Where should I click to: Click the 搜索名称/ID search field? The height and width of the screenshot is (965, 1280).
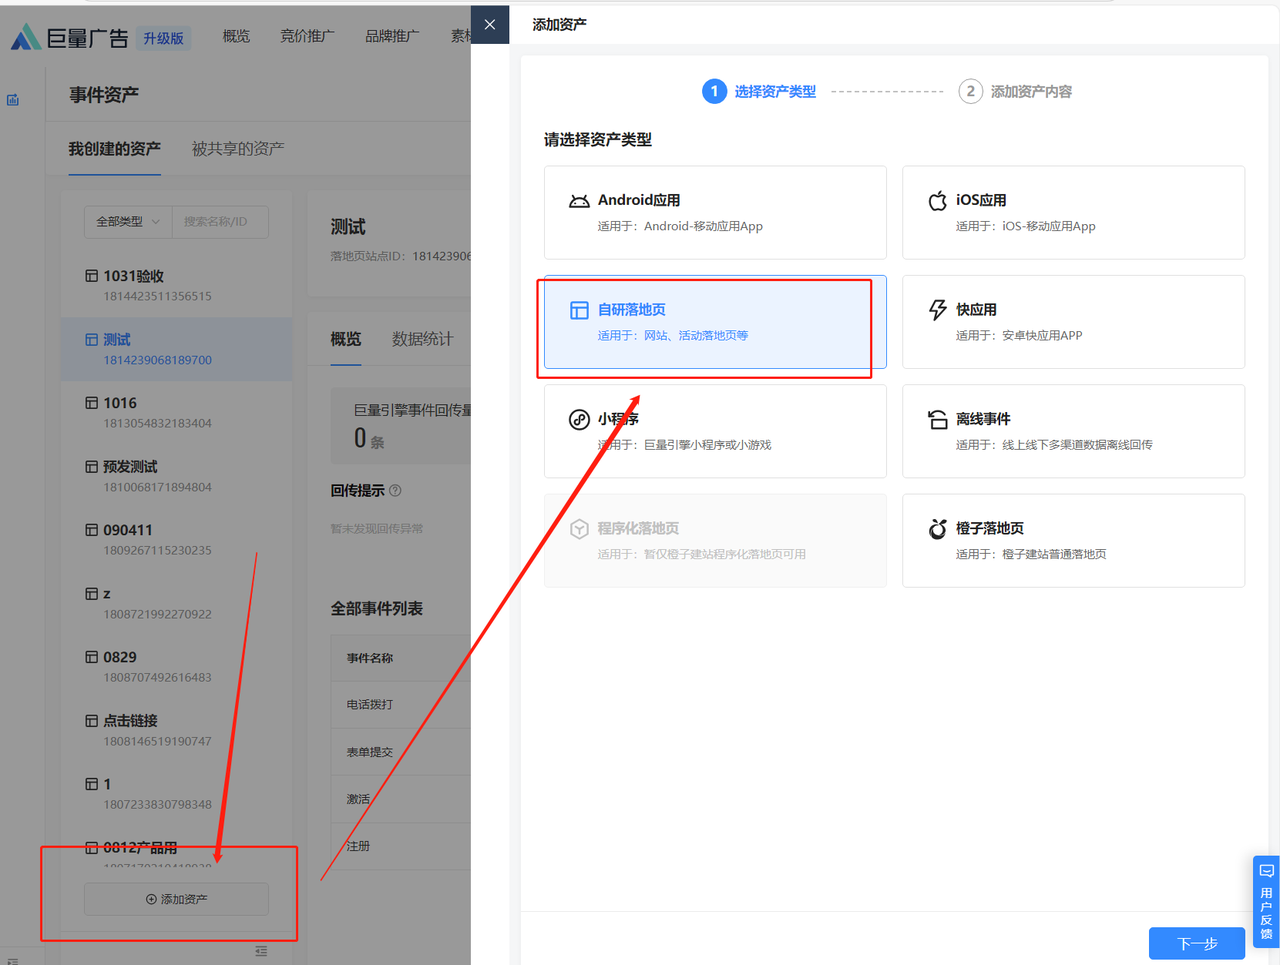coord(220,222)
